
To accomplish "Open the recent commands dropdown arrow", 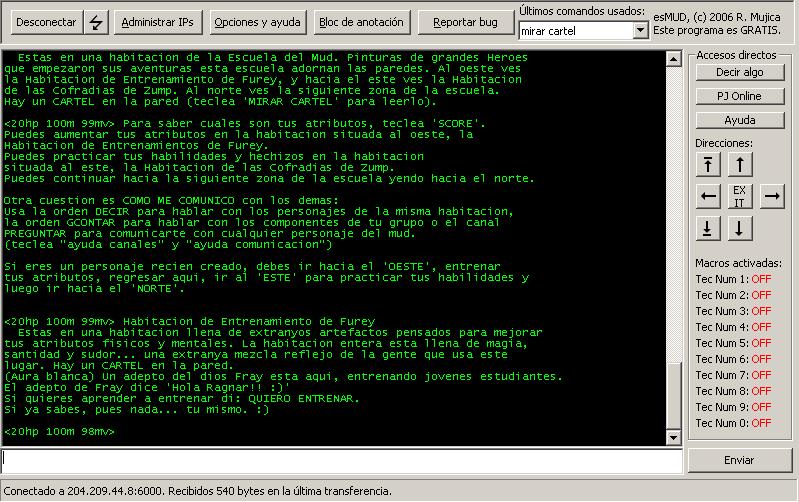I will 641,31.
